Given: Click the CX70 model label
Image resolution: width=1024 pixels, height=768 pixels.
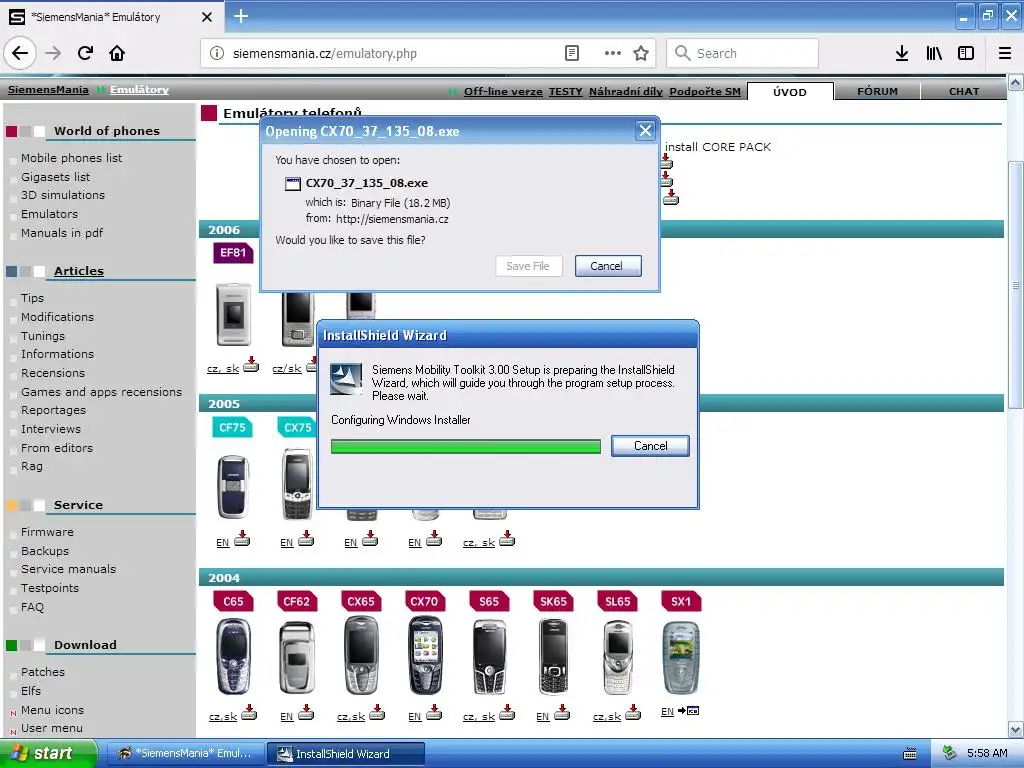Looking at the screenshot, I should [x=424, y=601].
